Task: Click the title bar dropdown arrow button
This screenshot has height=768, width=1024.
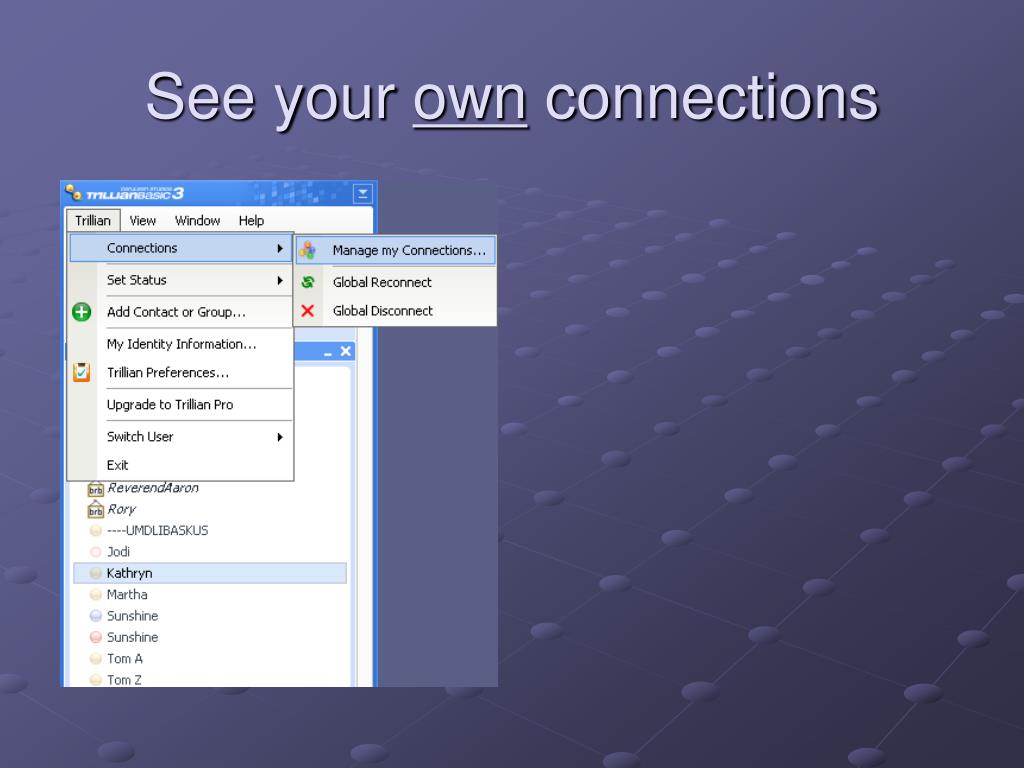Action: click(362, 193)
